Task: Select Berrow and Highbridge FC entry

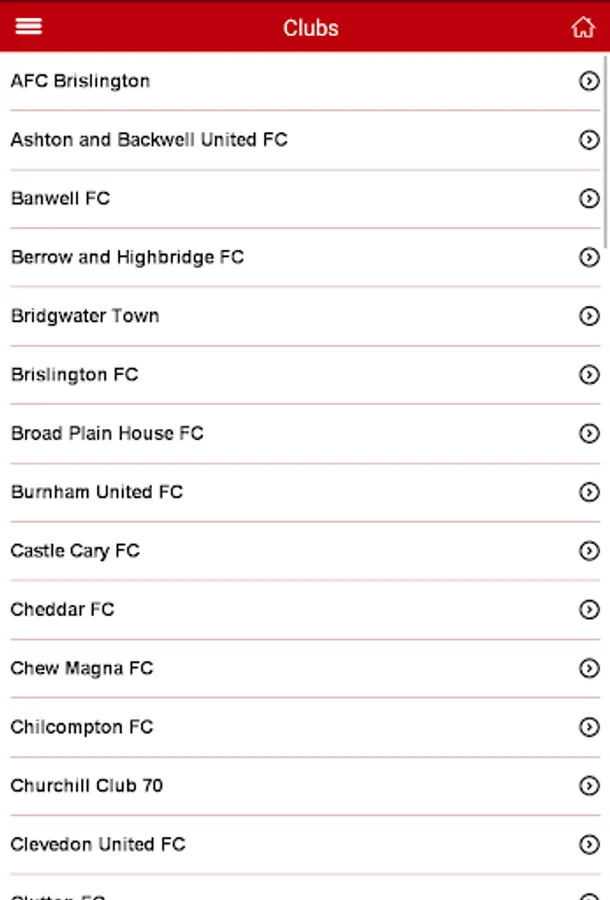Action: click(127, 257)
